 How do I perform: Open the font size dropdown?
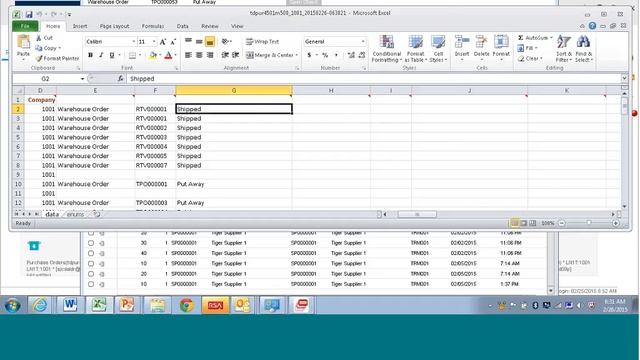click(x=154, y=42)
